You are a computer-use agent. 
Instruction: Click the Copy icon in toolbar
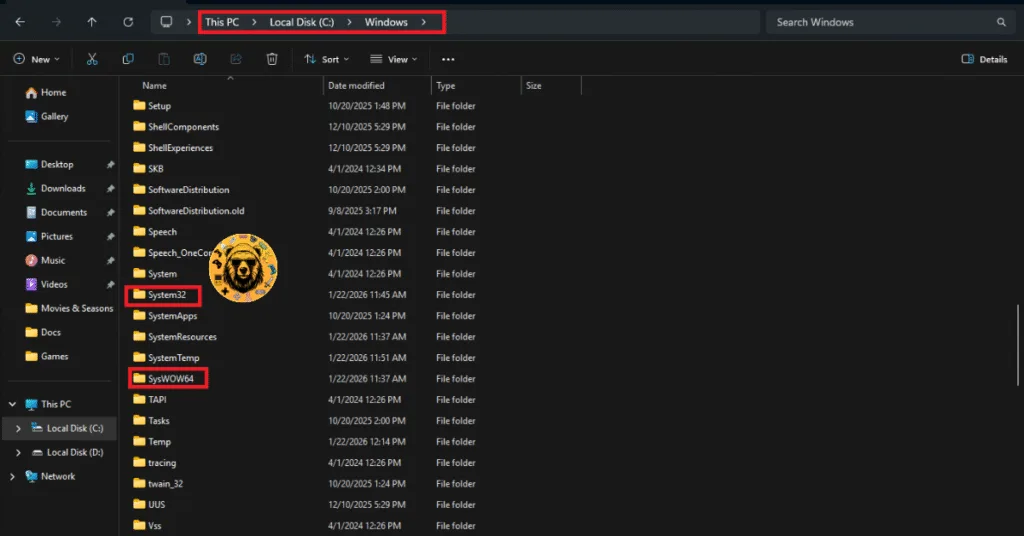pyautogui.click(x=128, y=59)
